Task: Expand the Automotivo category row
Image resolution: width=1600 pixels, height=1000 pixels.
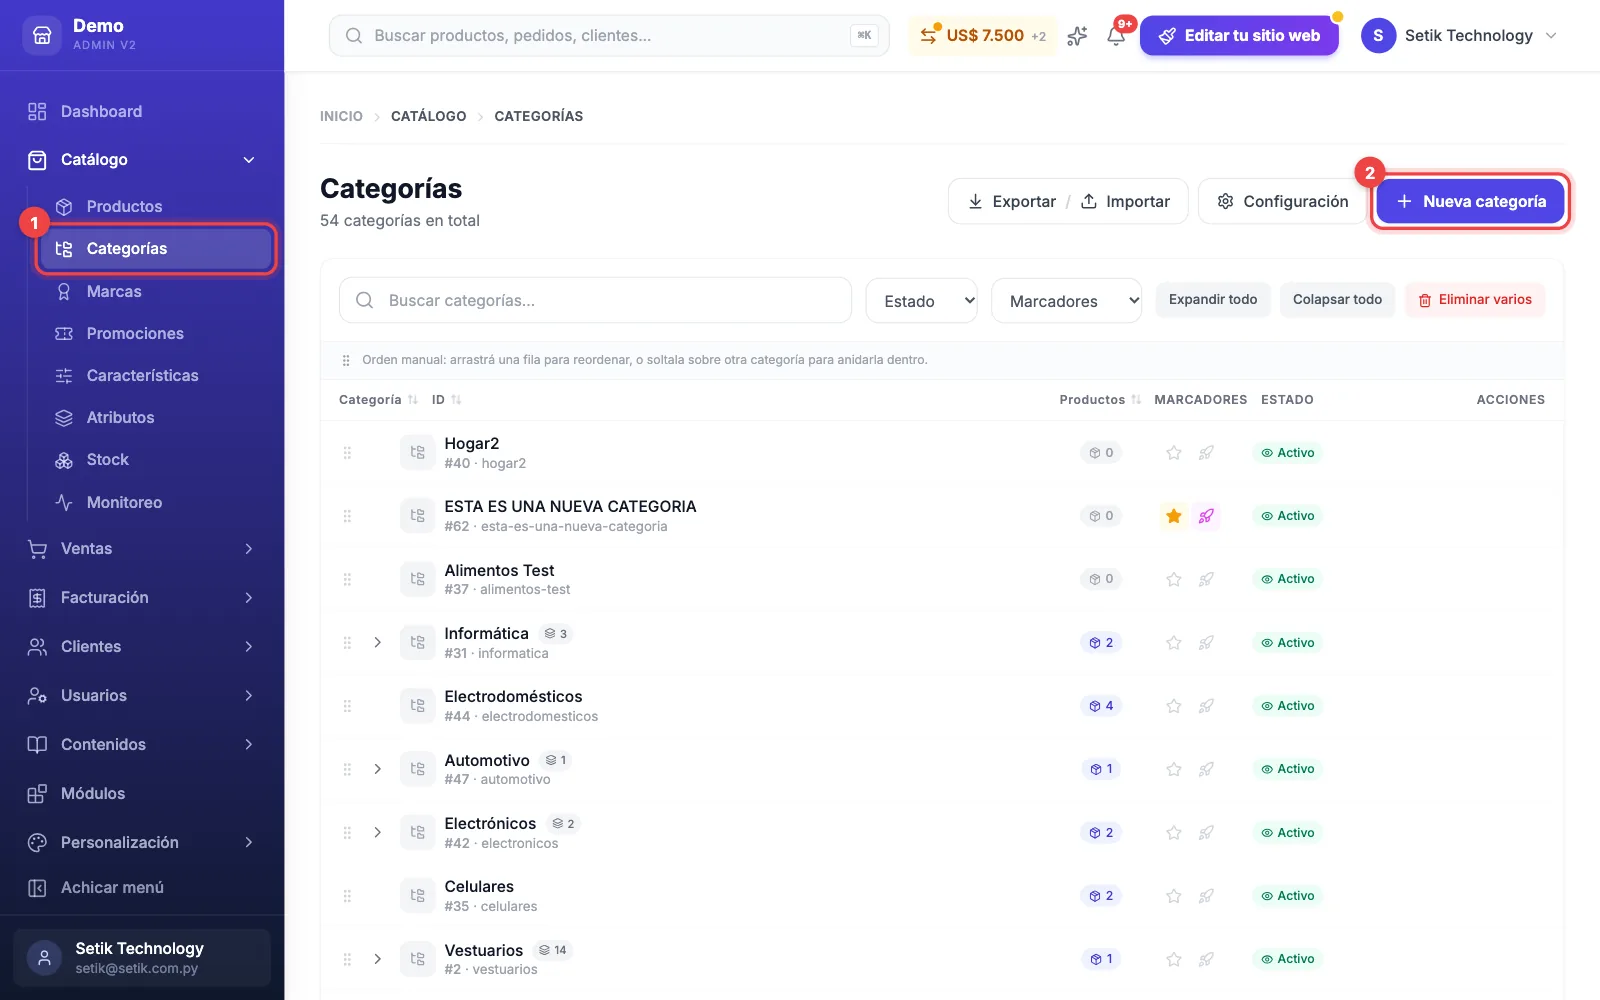Action: [x=377, y=769]
